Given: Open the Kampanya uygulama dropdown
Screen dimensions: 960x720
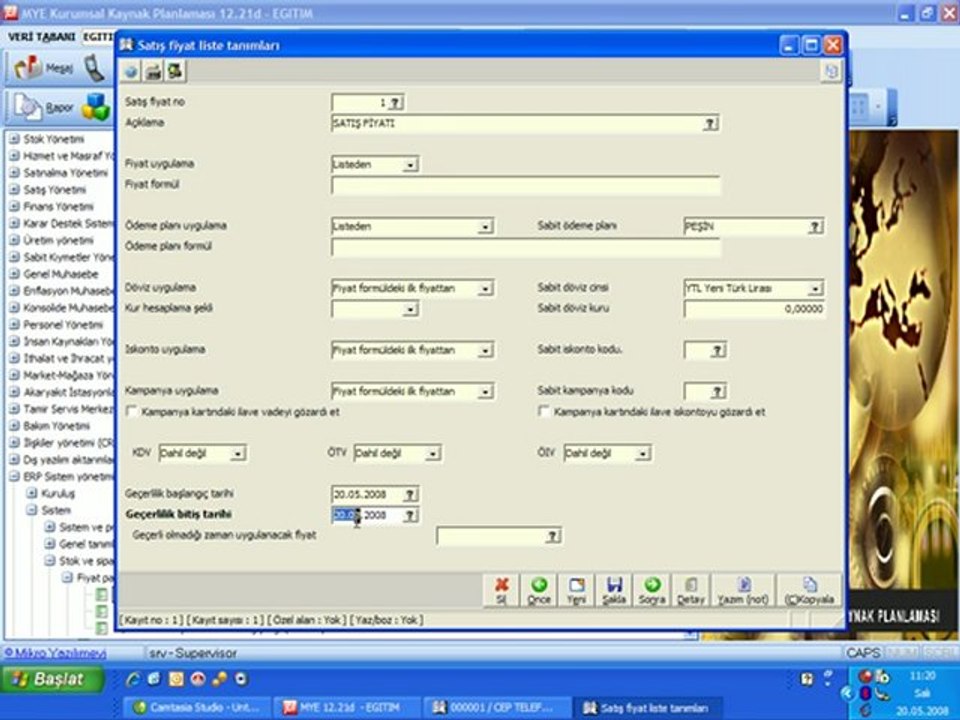Looking at the screenshot, I should point(485,391).
